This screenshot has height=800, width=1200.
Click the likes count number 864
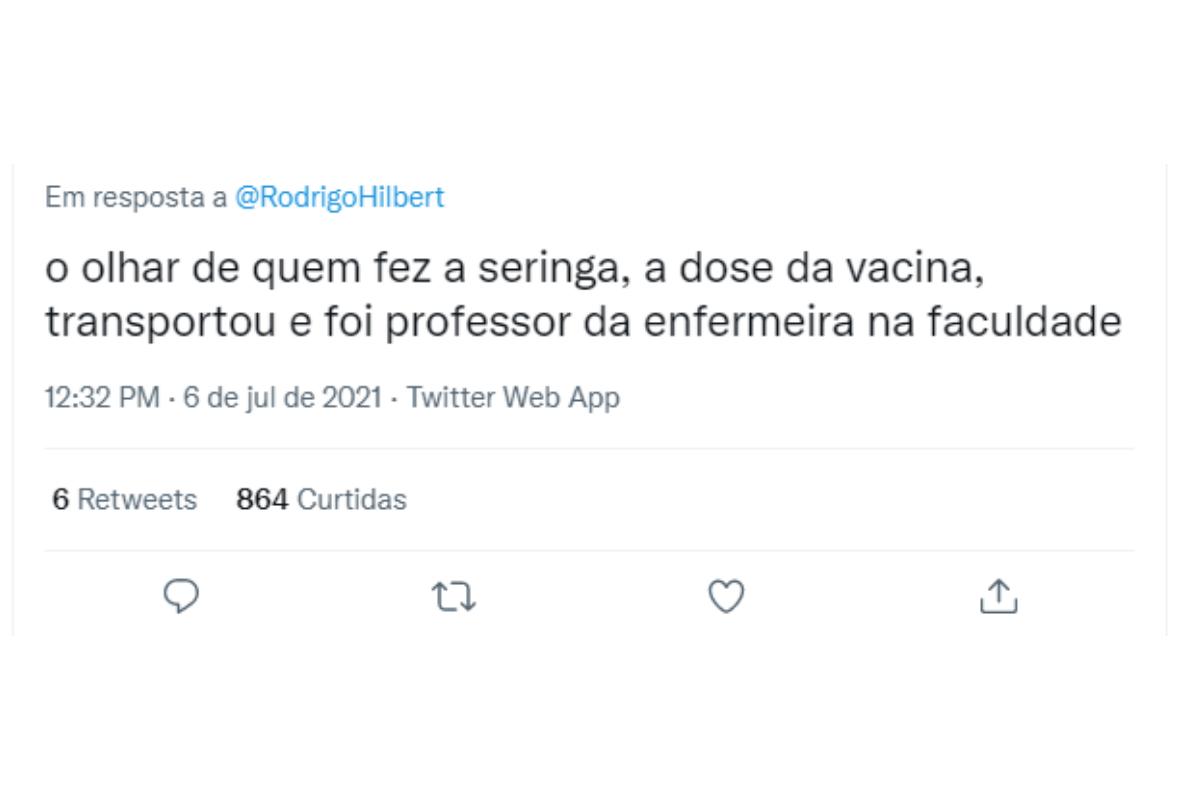point(262,499)
